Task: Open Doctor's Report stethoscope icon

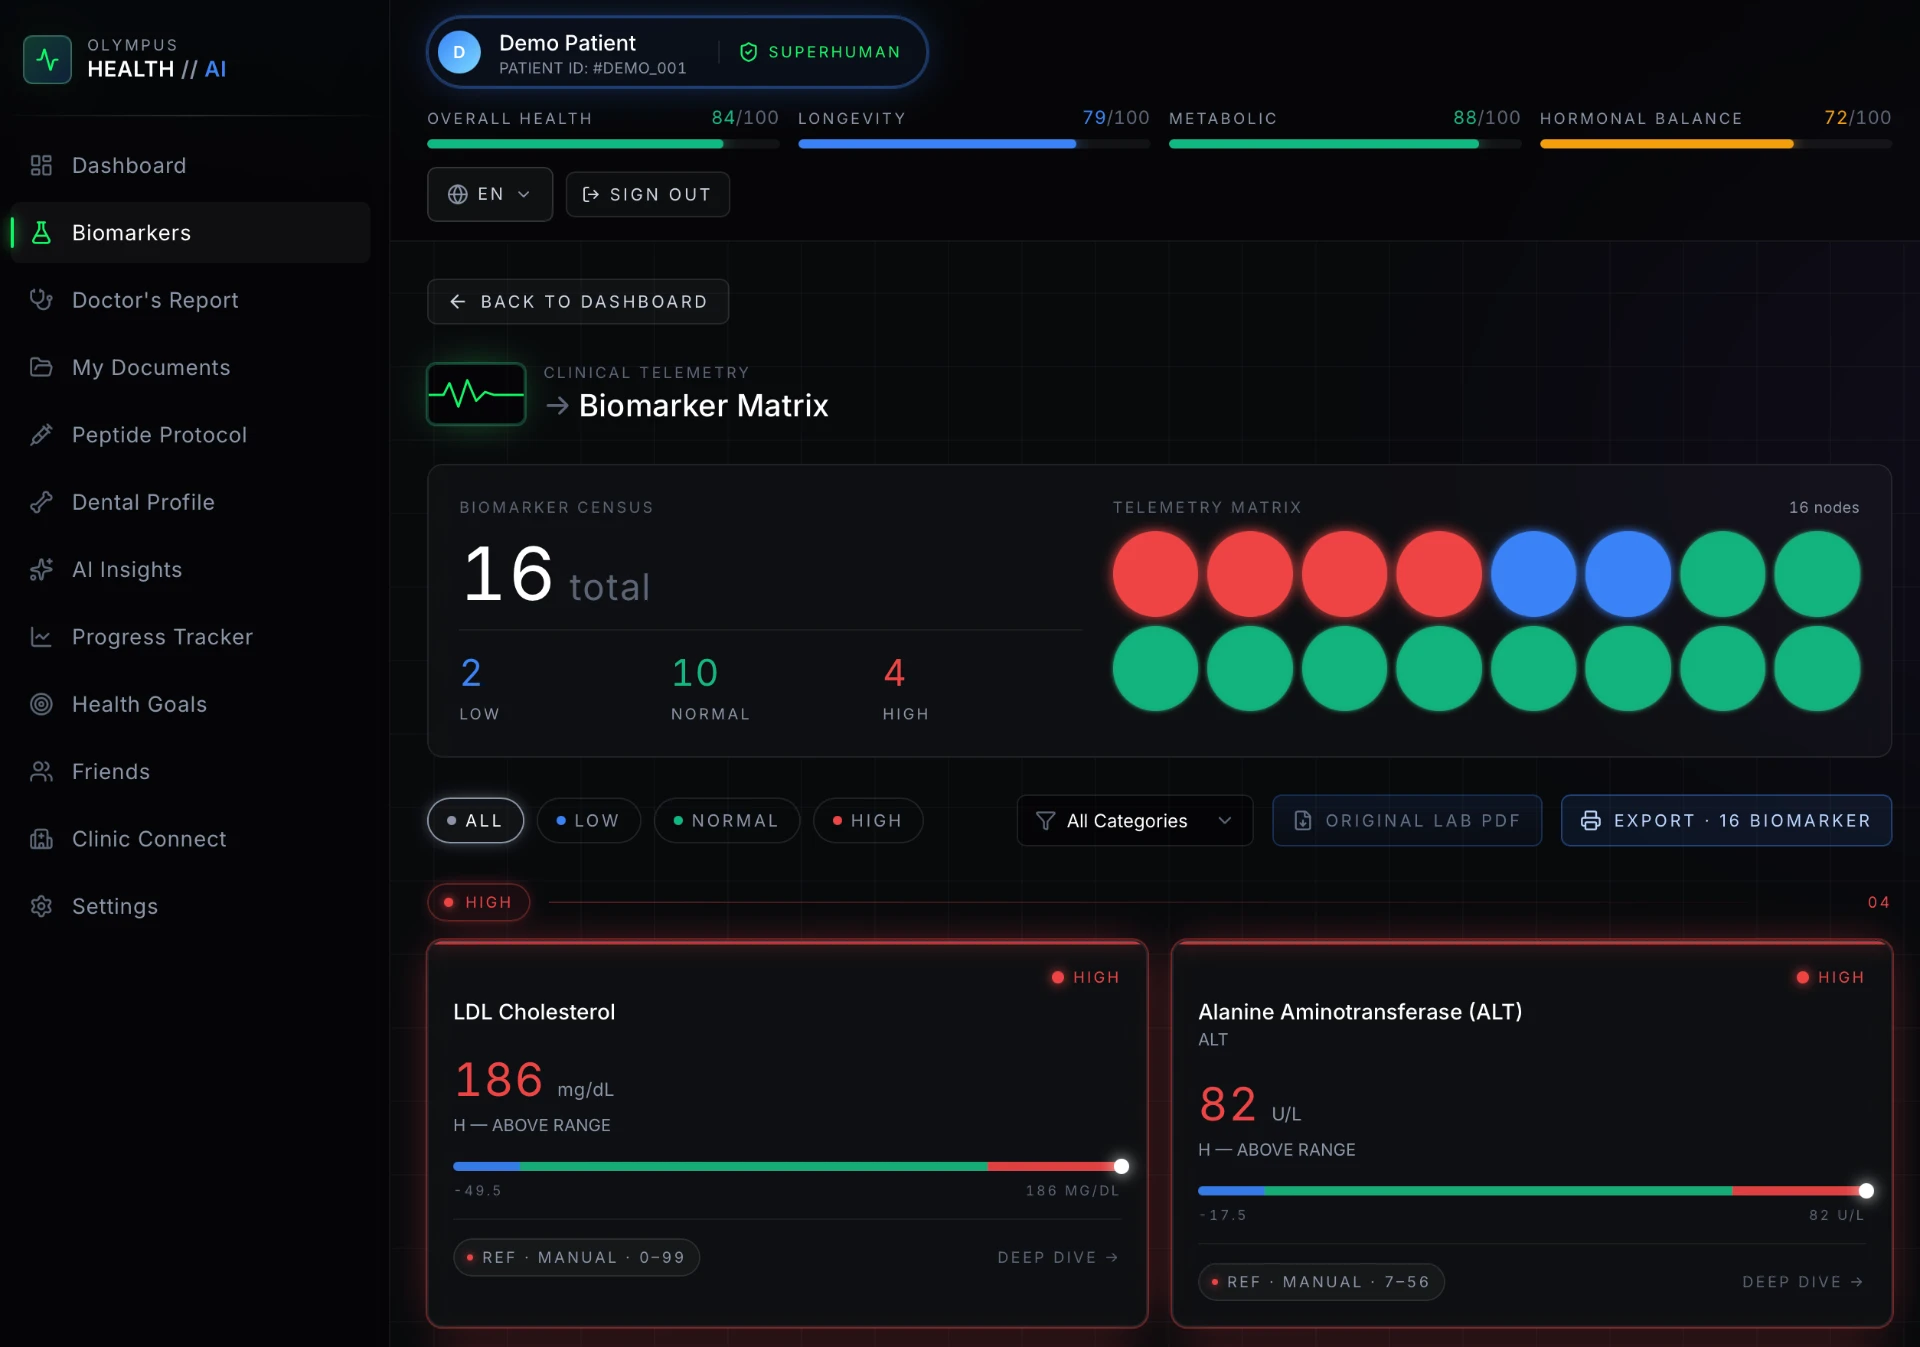Action: (x=41, y=300)
